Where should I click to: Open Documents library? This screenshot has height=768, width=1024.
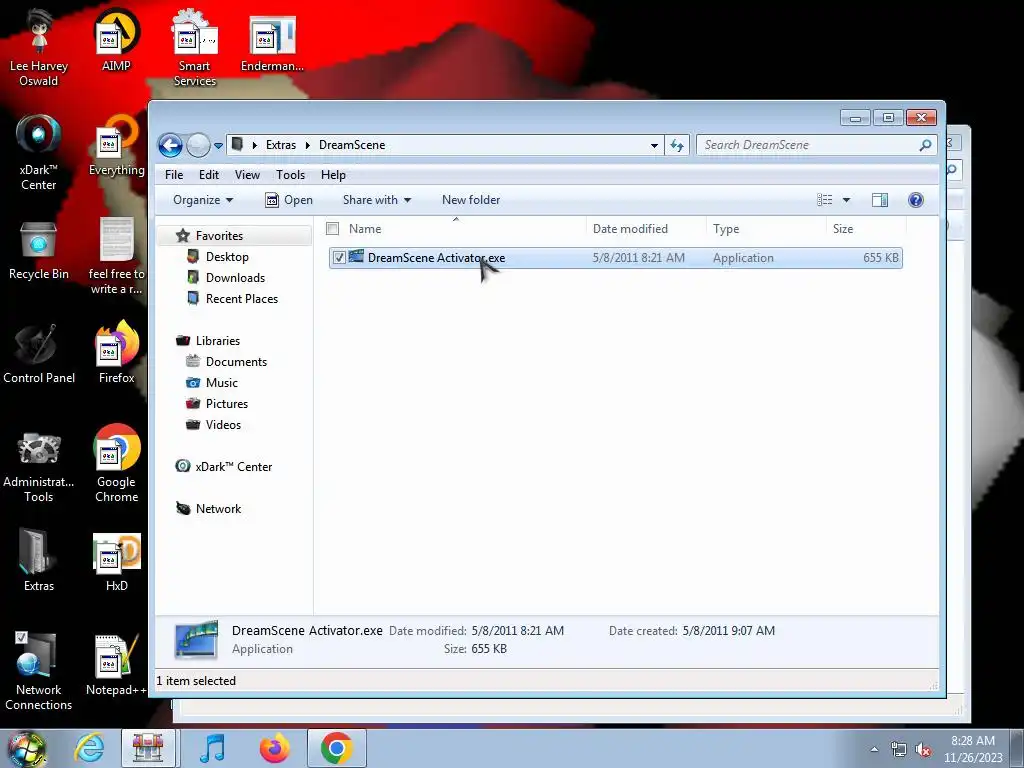click(236, 362)
